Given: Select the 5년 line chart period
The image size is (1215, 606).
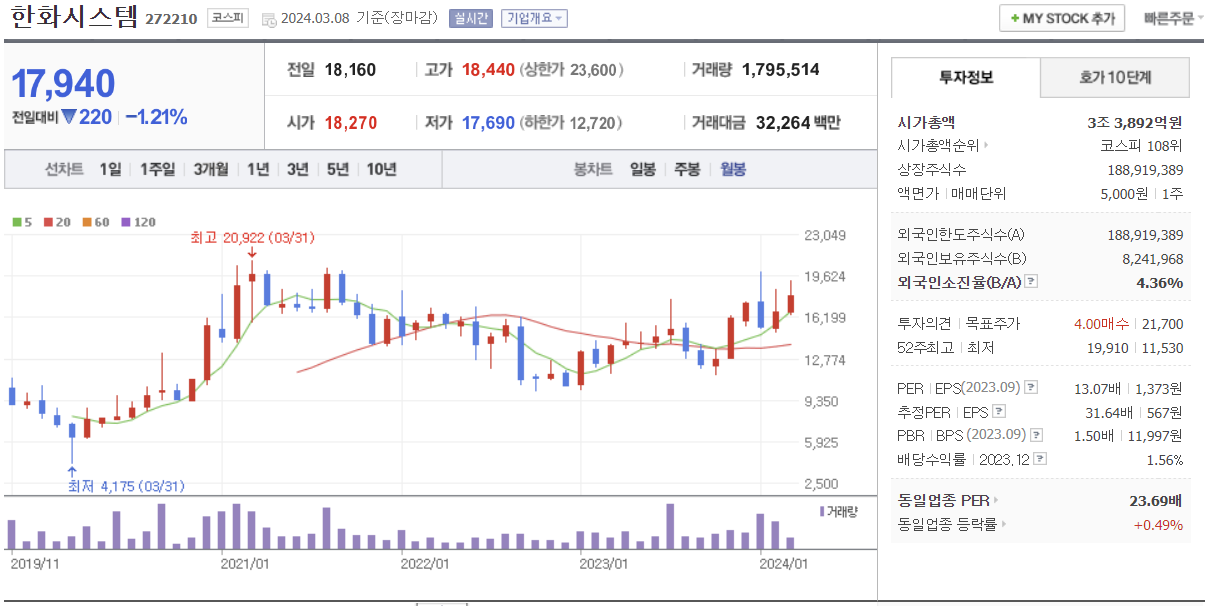Looking at the screenshot, I should [x=337, y=169].
